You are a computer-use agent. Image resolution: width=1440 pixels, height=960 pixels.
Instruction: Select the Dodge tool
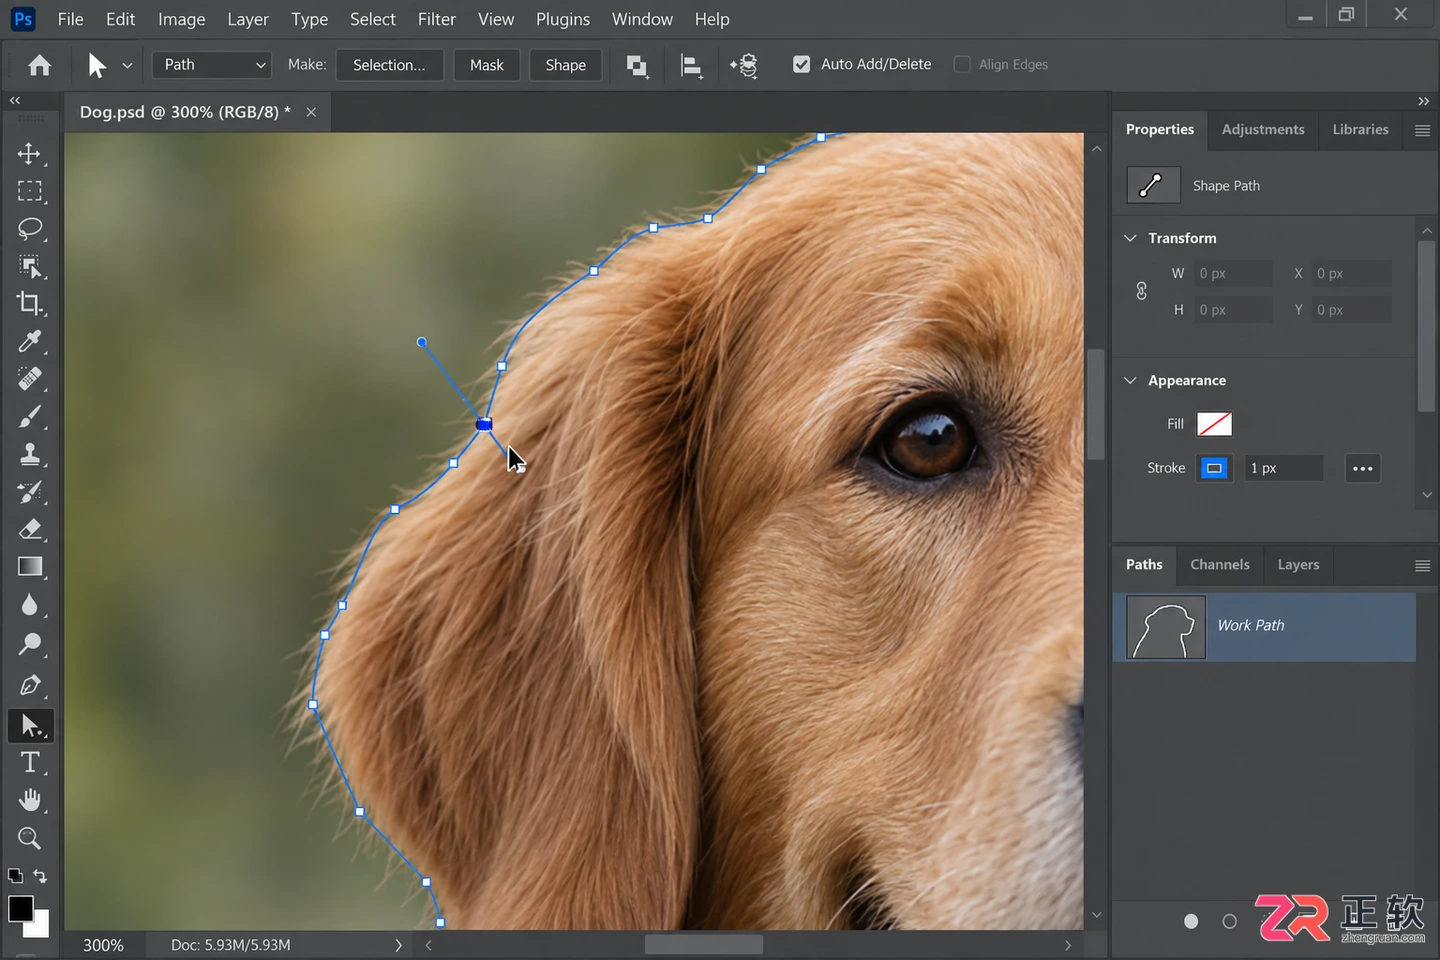pos(30,643)
